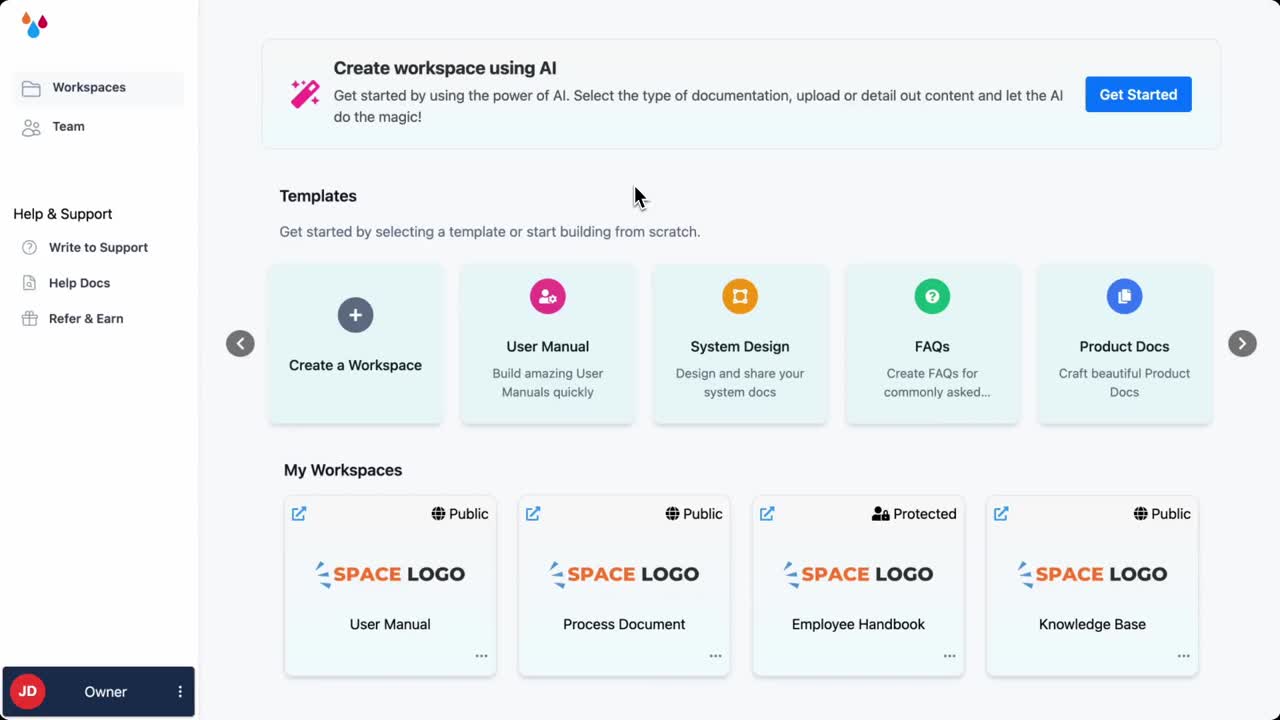Switch to the Team section

coord(68,126)
